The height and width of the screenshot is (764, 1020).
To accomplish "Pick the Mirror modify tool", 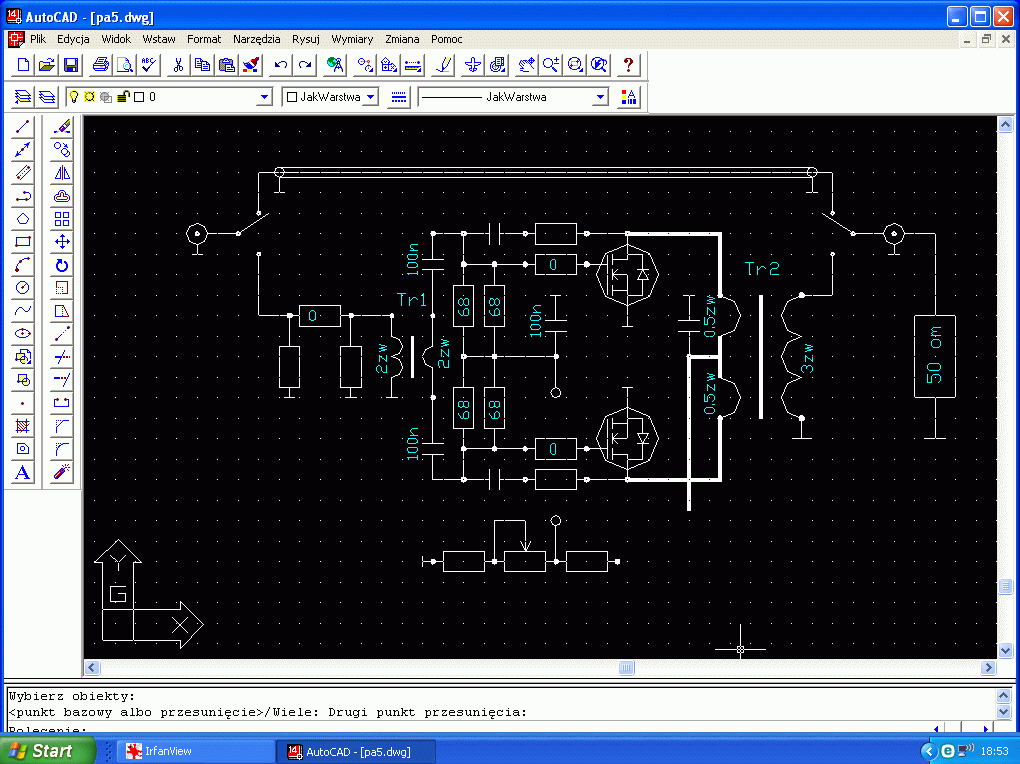I will click(x=62, y=173).
